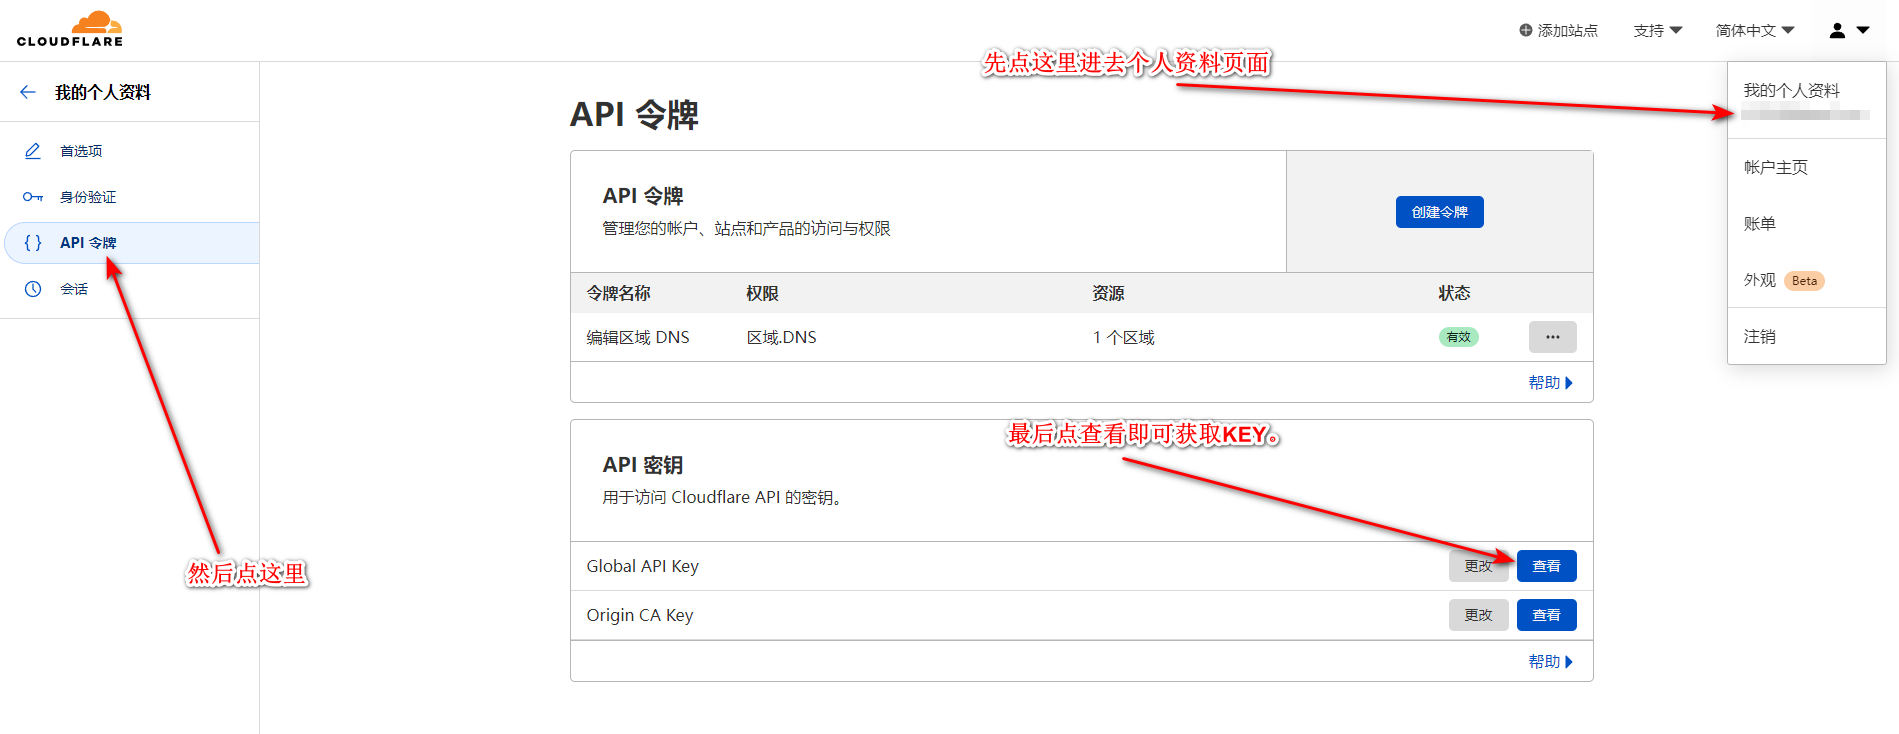Open the three-dot menu for 编辑区域 DNS token

pos(1553,337)
